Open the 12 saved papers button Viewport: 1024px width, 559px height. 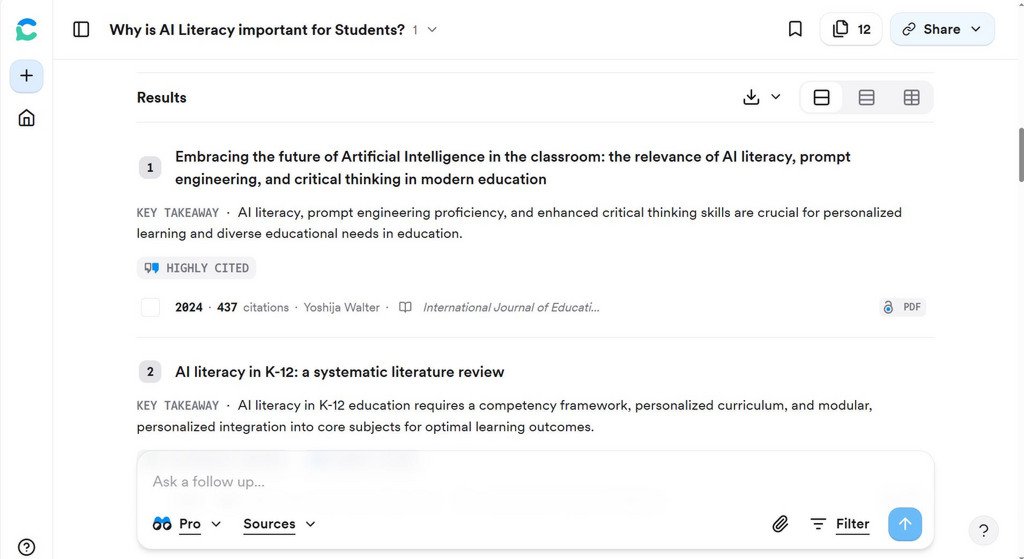[x=851, y=30]
